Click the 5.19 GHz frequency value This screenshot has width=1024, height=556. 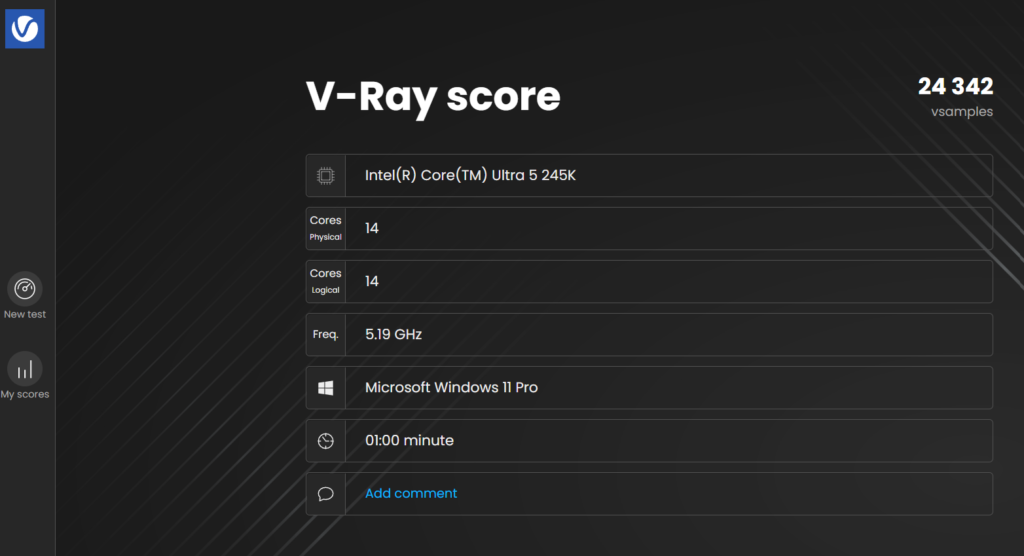tap(393, 335)
